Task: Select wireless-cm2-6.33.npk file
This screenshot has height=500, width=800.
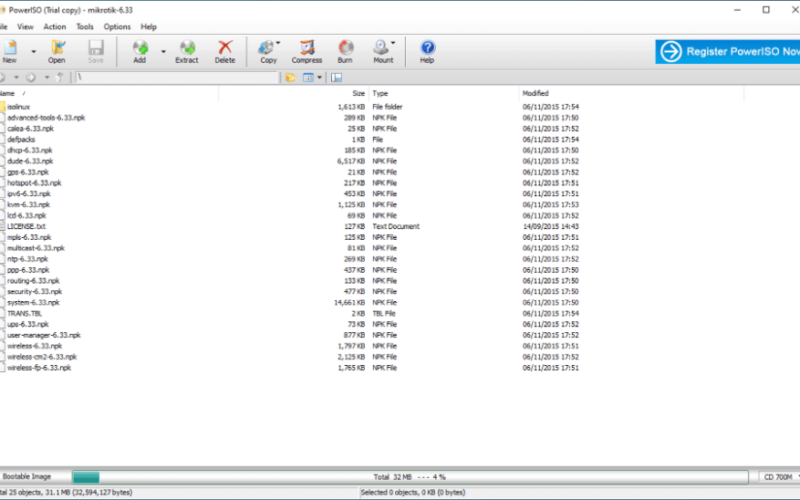Action: click(x=42, y=357)
